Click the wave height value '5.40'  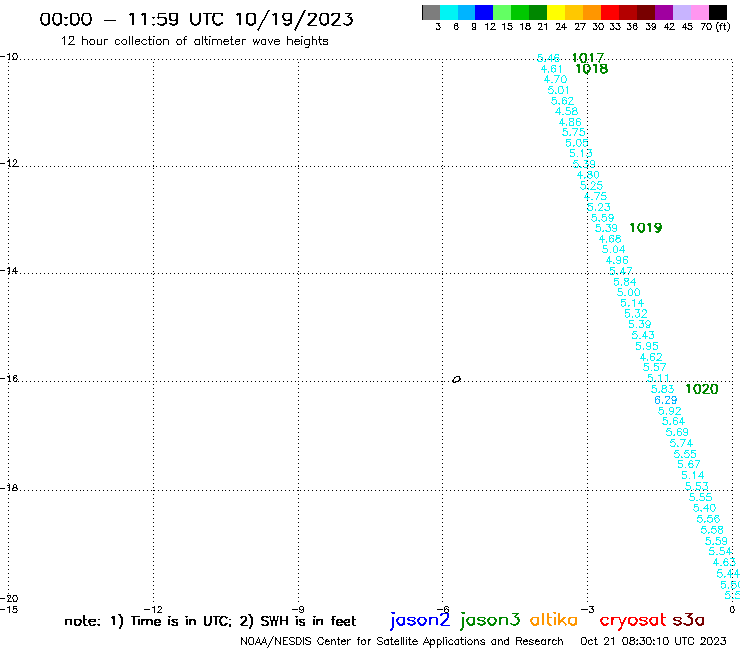click(x=705, y=508)
